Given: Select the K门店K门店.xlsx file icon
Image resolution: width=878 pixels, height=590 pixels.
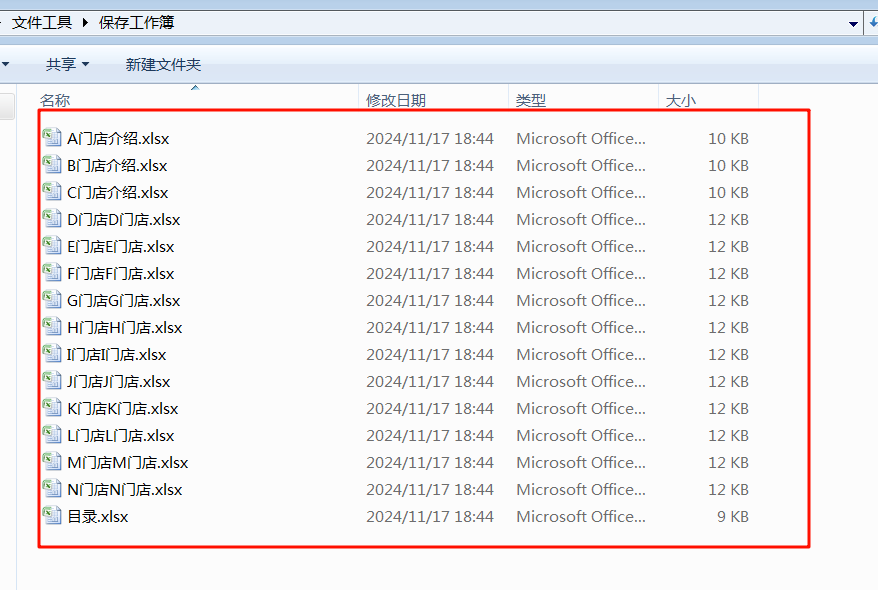Looking at the screenshot, I should 52,408.
